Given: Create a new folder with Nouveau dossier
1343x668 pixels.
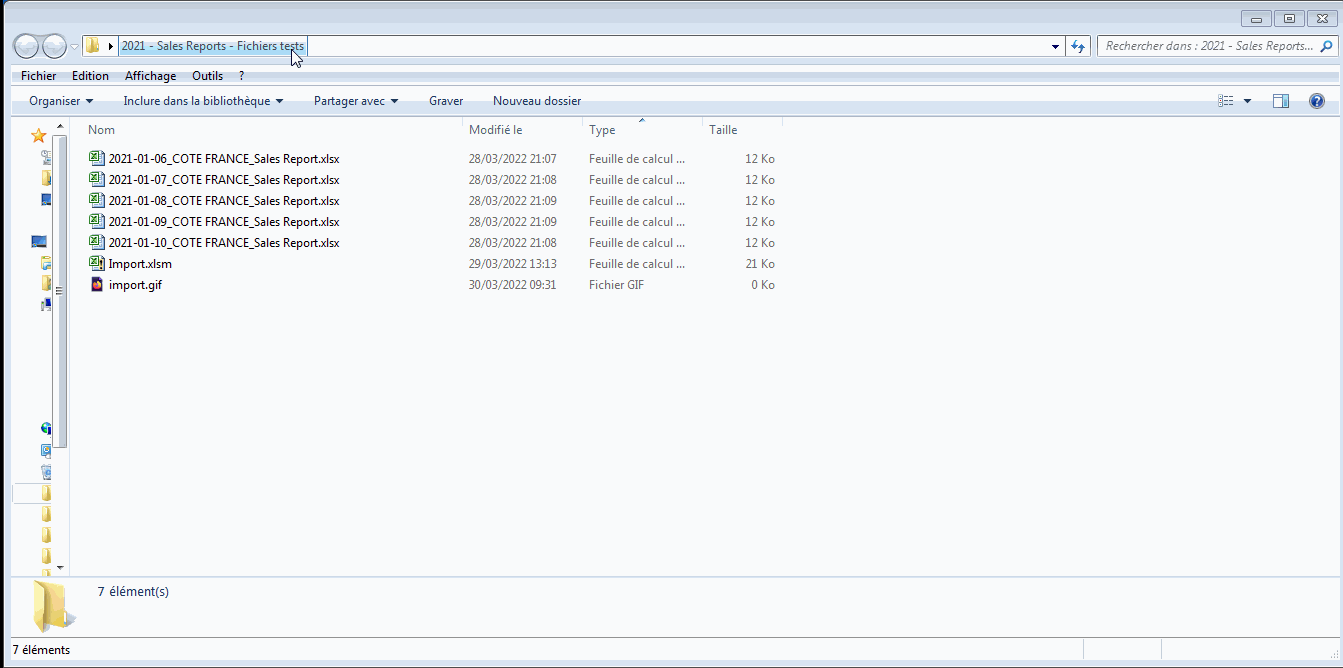Looking at the screenshot, I should click(537, 101).
